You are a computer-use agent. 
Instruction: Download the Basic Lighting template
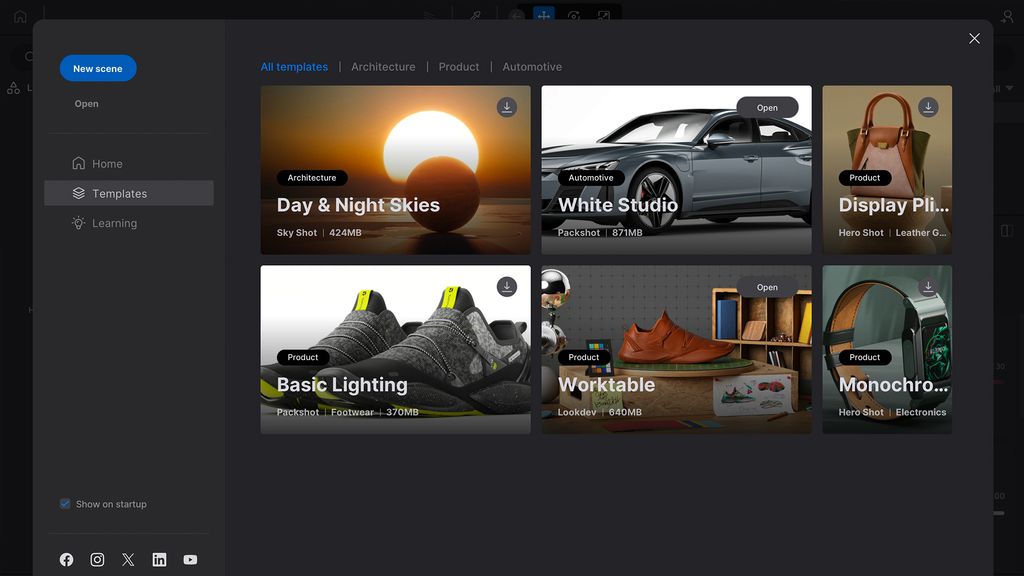pos(507,287)
